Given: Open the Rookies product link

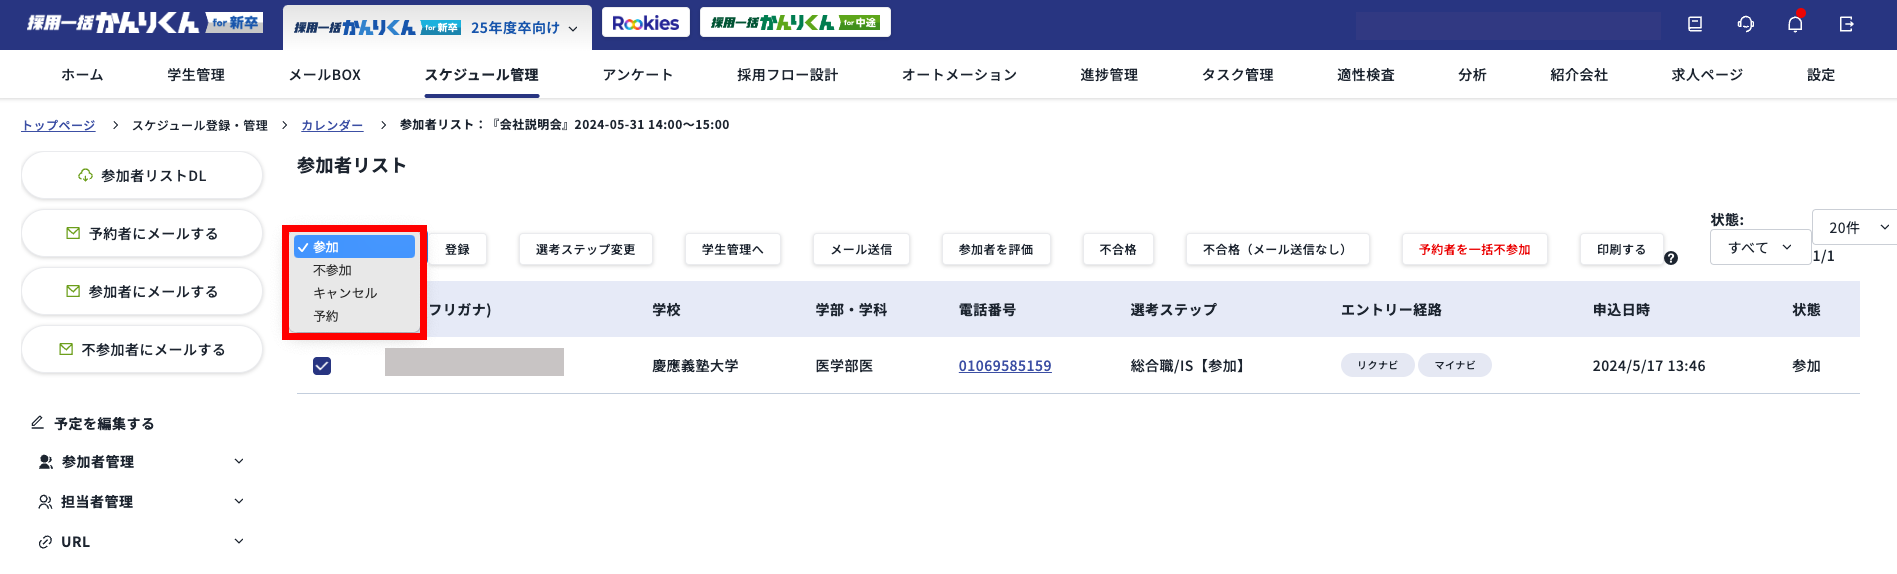Looking at the screenshot, I should pos(646,22).
